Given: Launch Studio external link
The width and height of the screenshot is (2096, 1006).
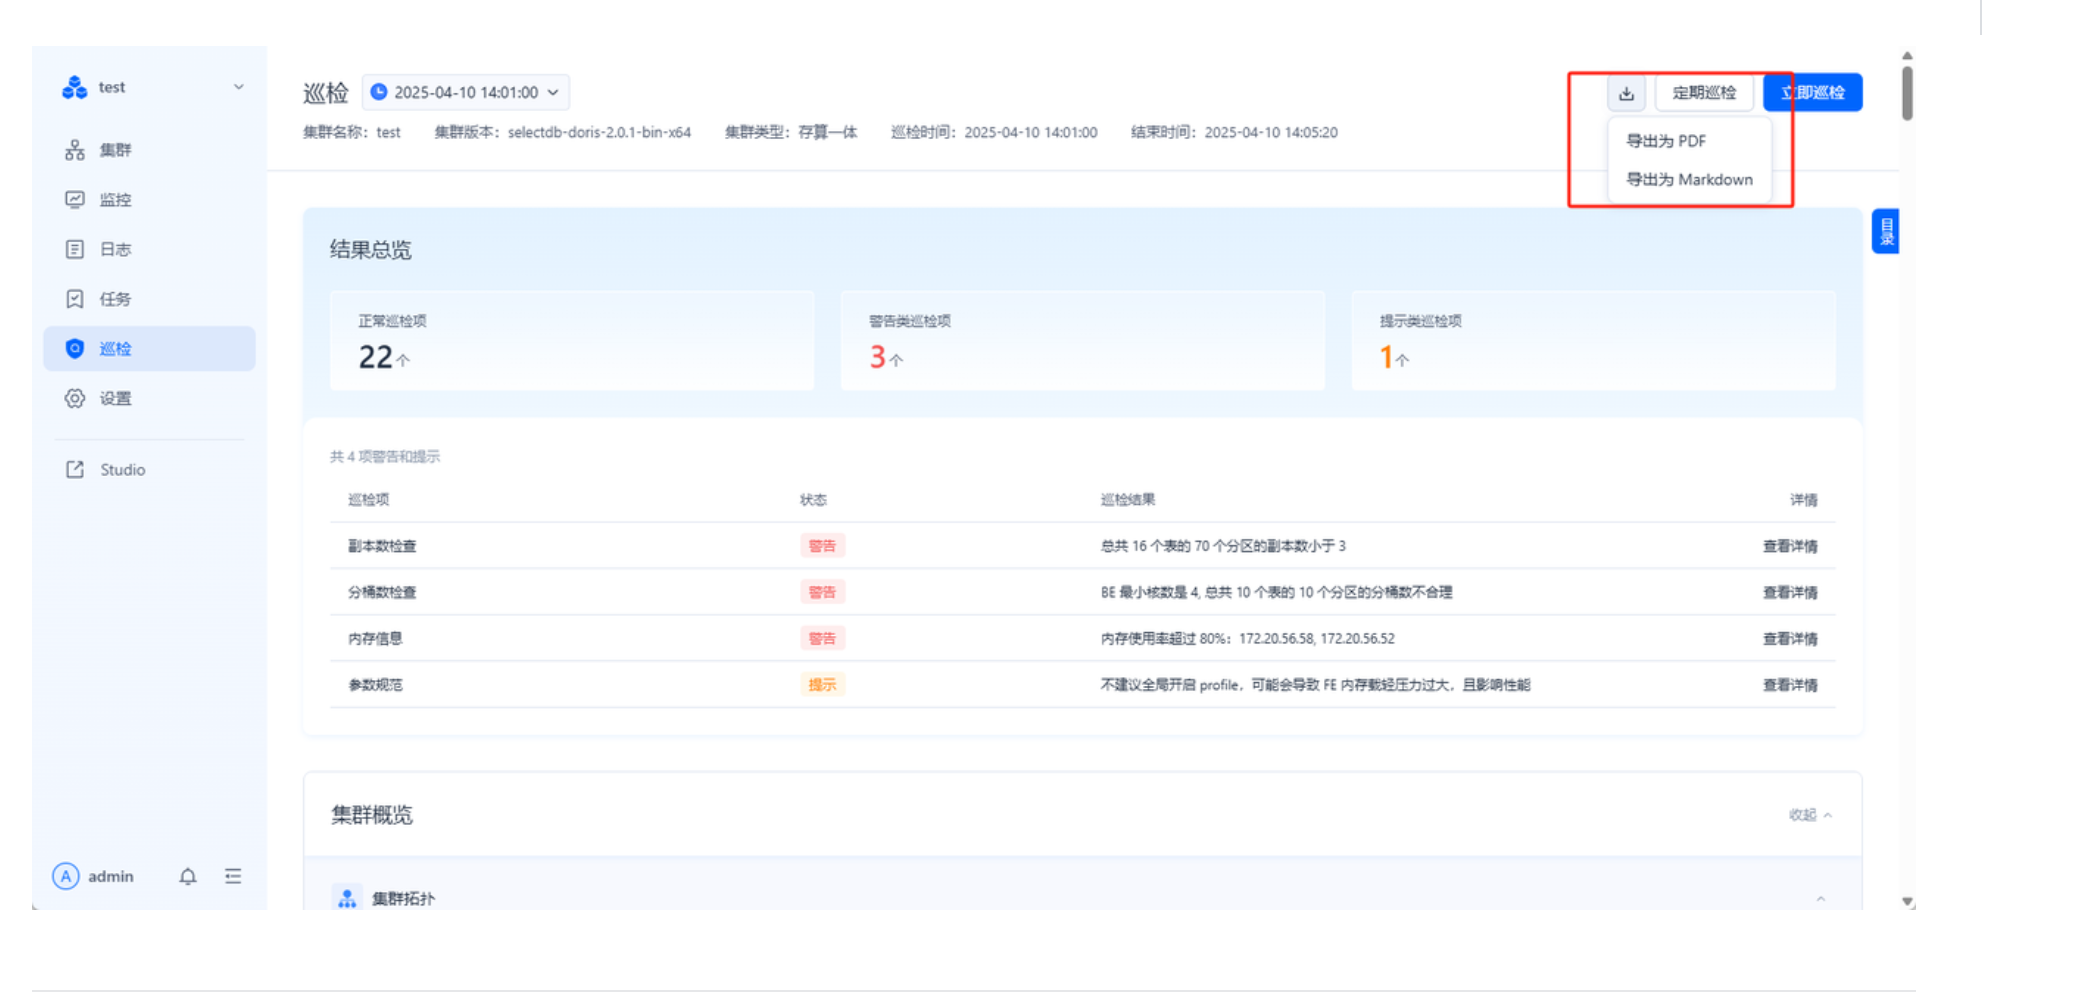Looking at the screenshot, I should pyautogui.click(x=121, y=470).
